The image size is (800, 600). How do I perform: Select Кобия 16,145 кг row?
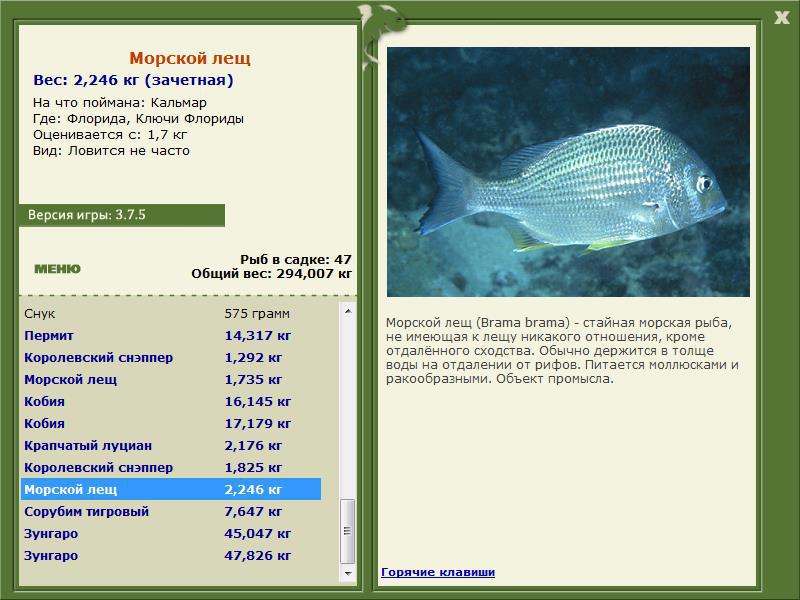point(170,402)
